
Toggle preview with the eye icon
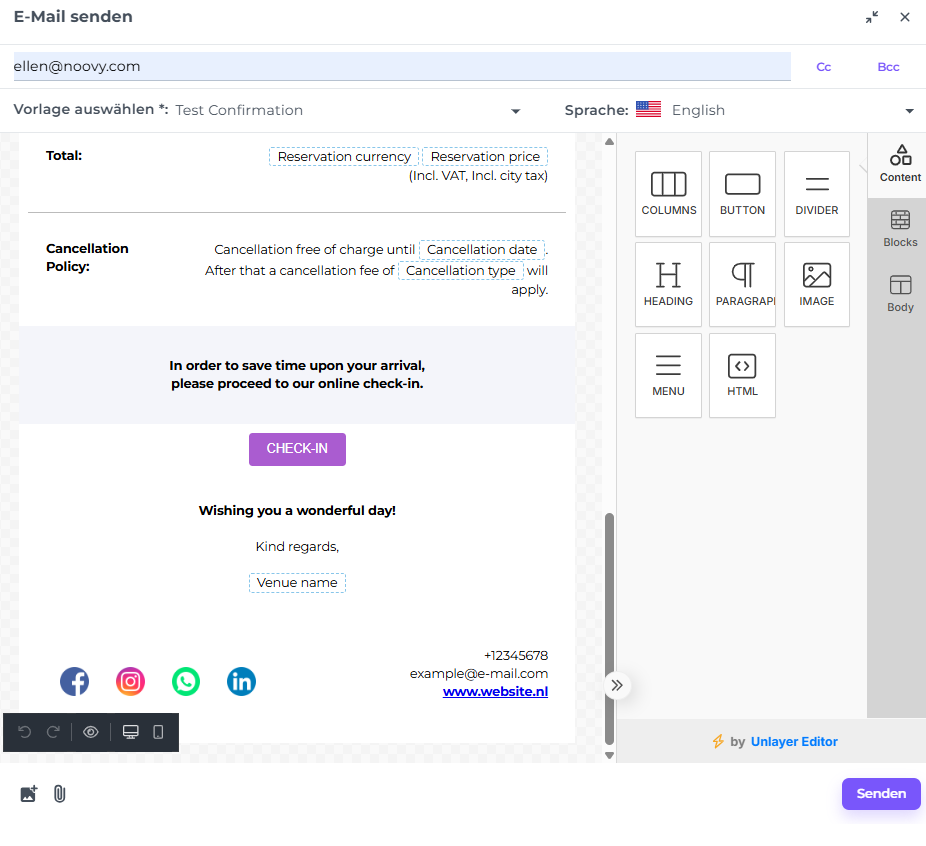pyautogui.click(x=91, y=732)
